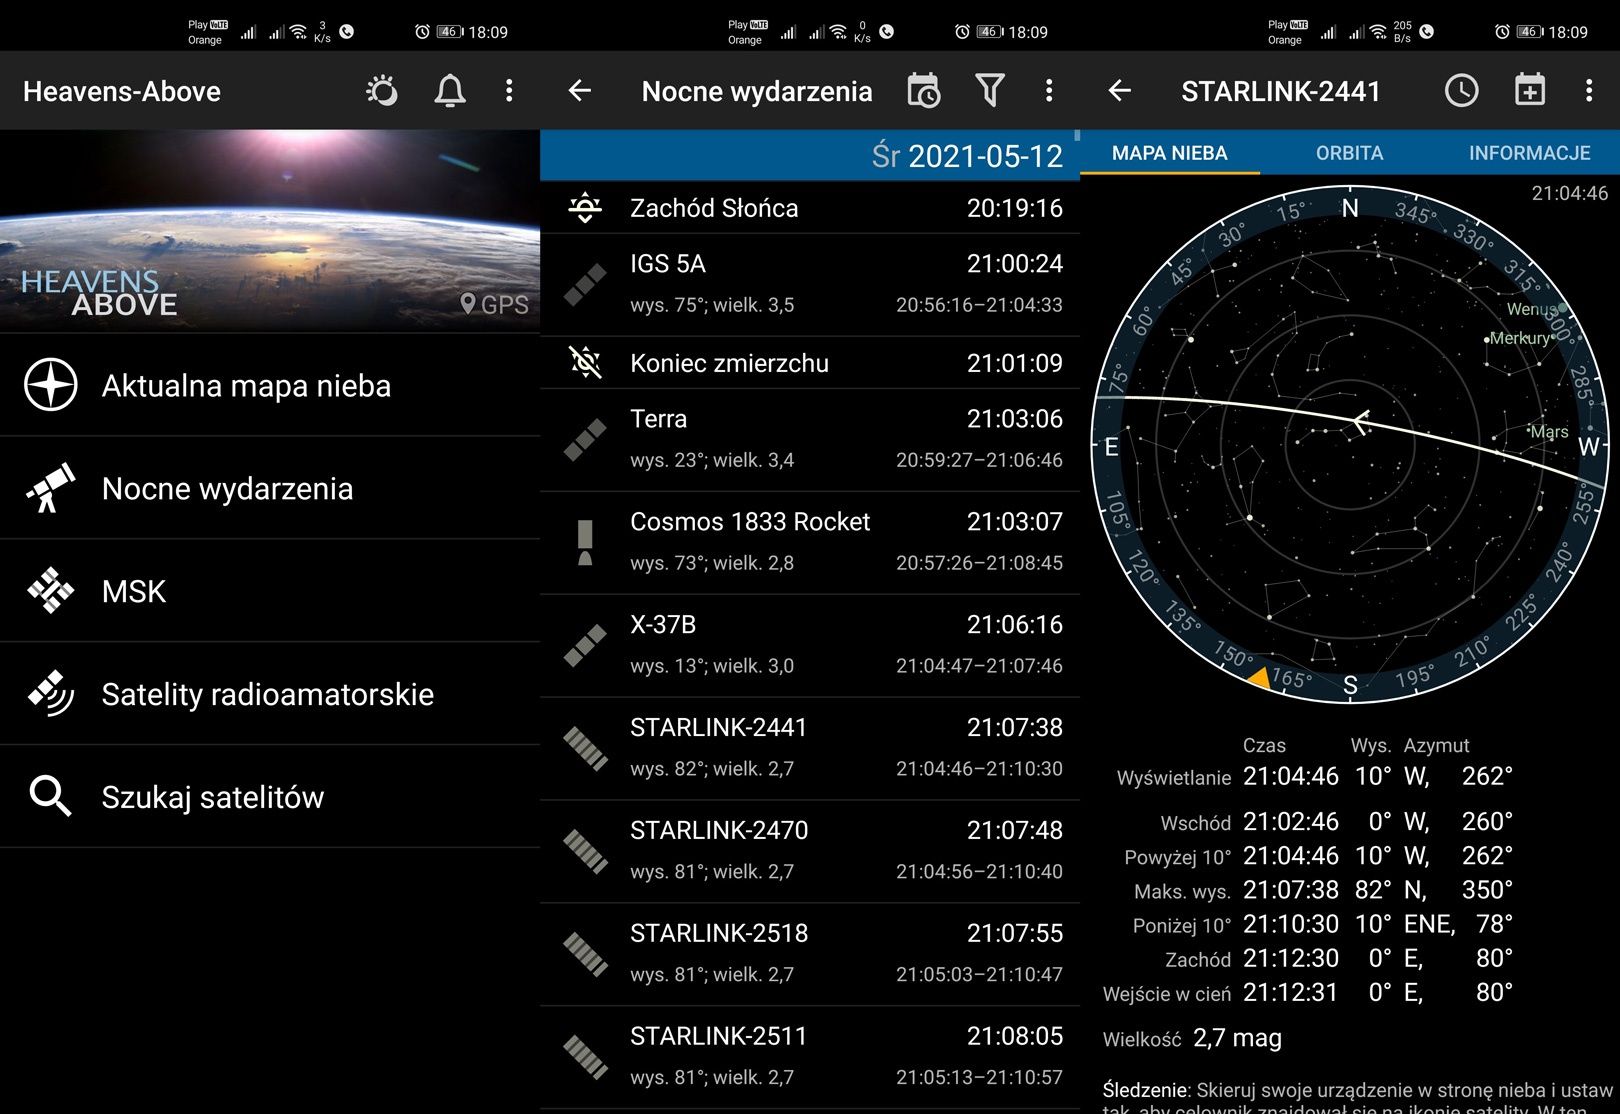
Task: Click the telescope icon beside Nocne wydarzenia
Action: [x=51, y=488]
